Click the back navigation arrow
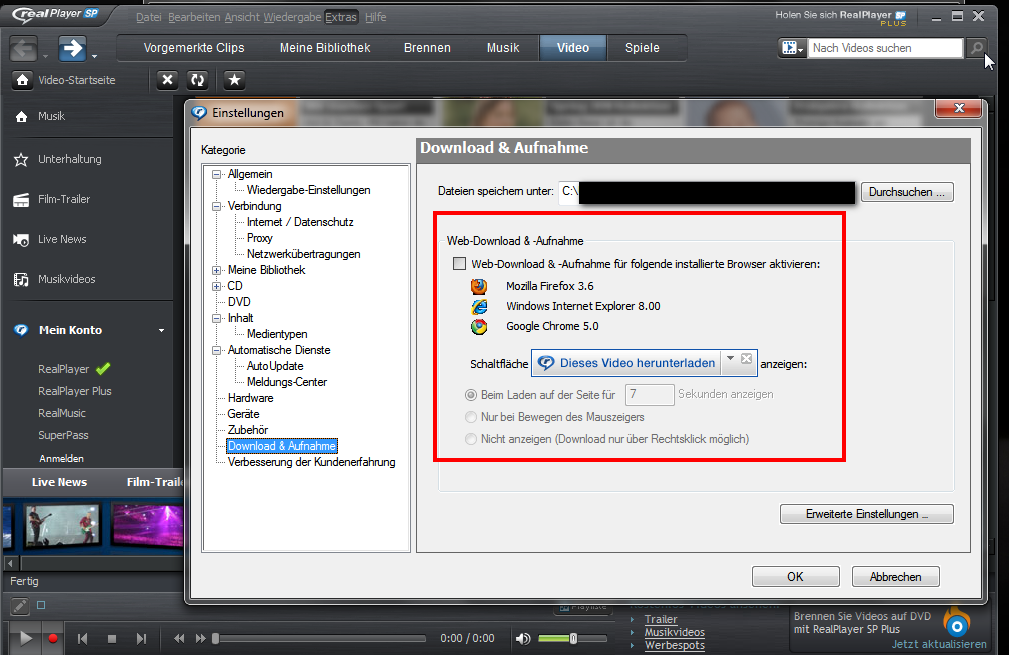 click(x=24, y=48)
